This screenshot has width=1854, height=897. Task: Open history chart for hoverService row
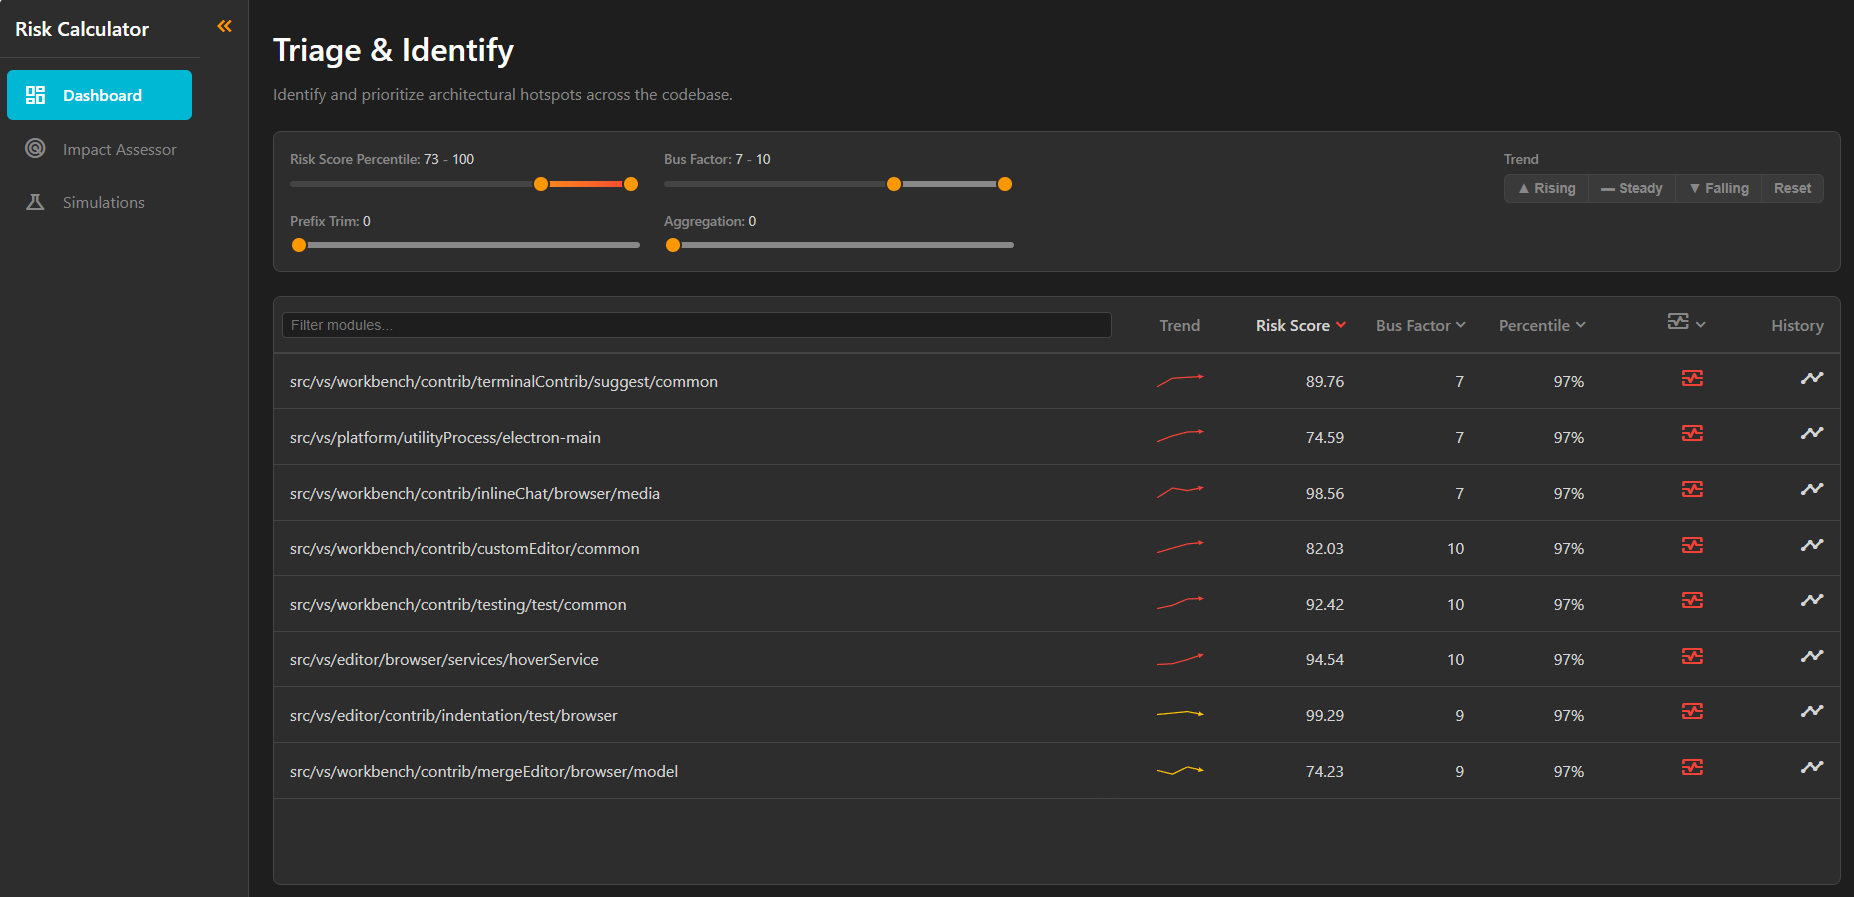coord(1811,656)
